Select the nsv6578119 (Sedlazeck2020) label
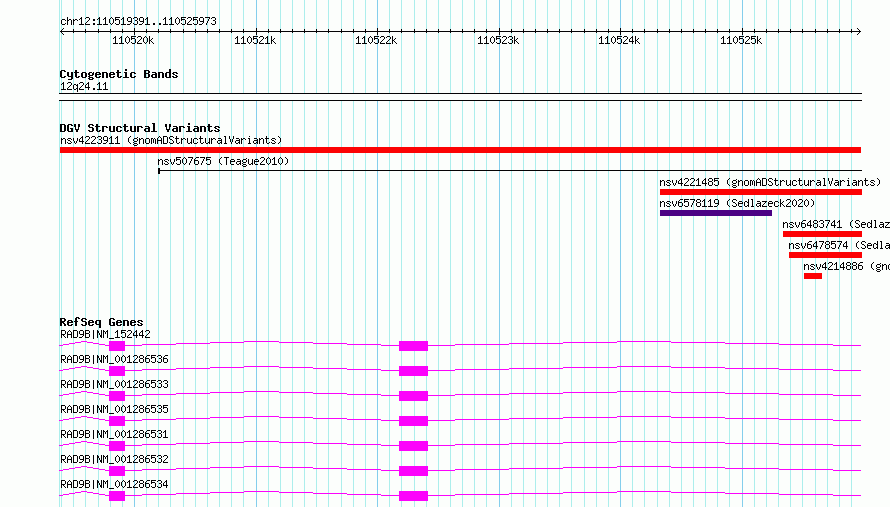This screenshot has height=507, width=890. click(x=737, y=203)
